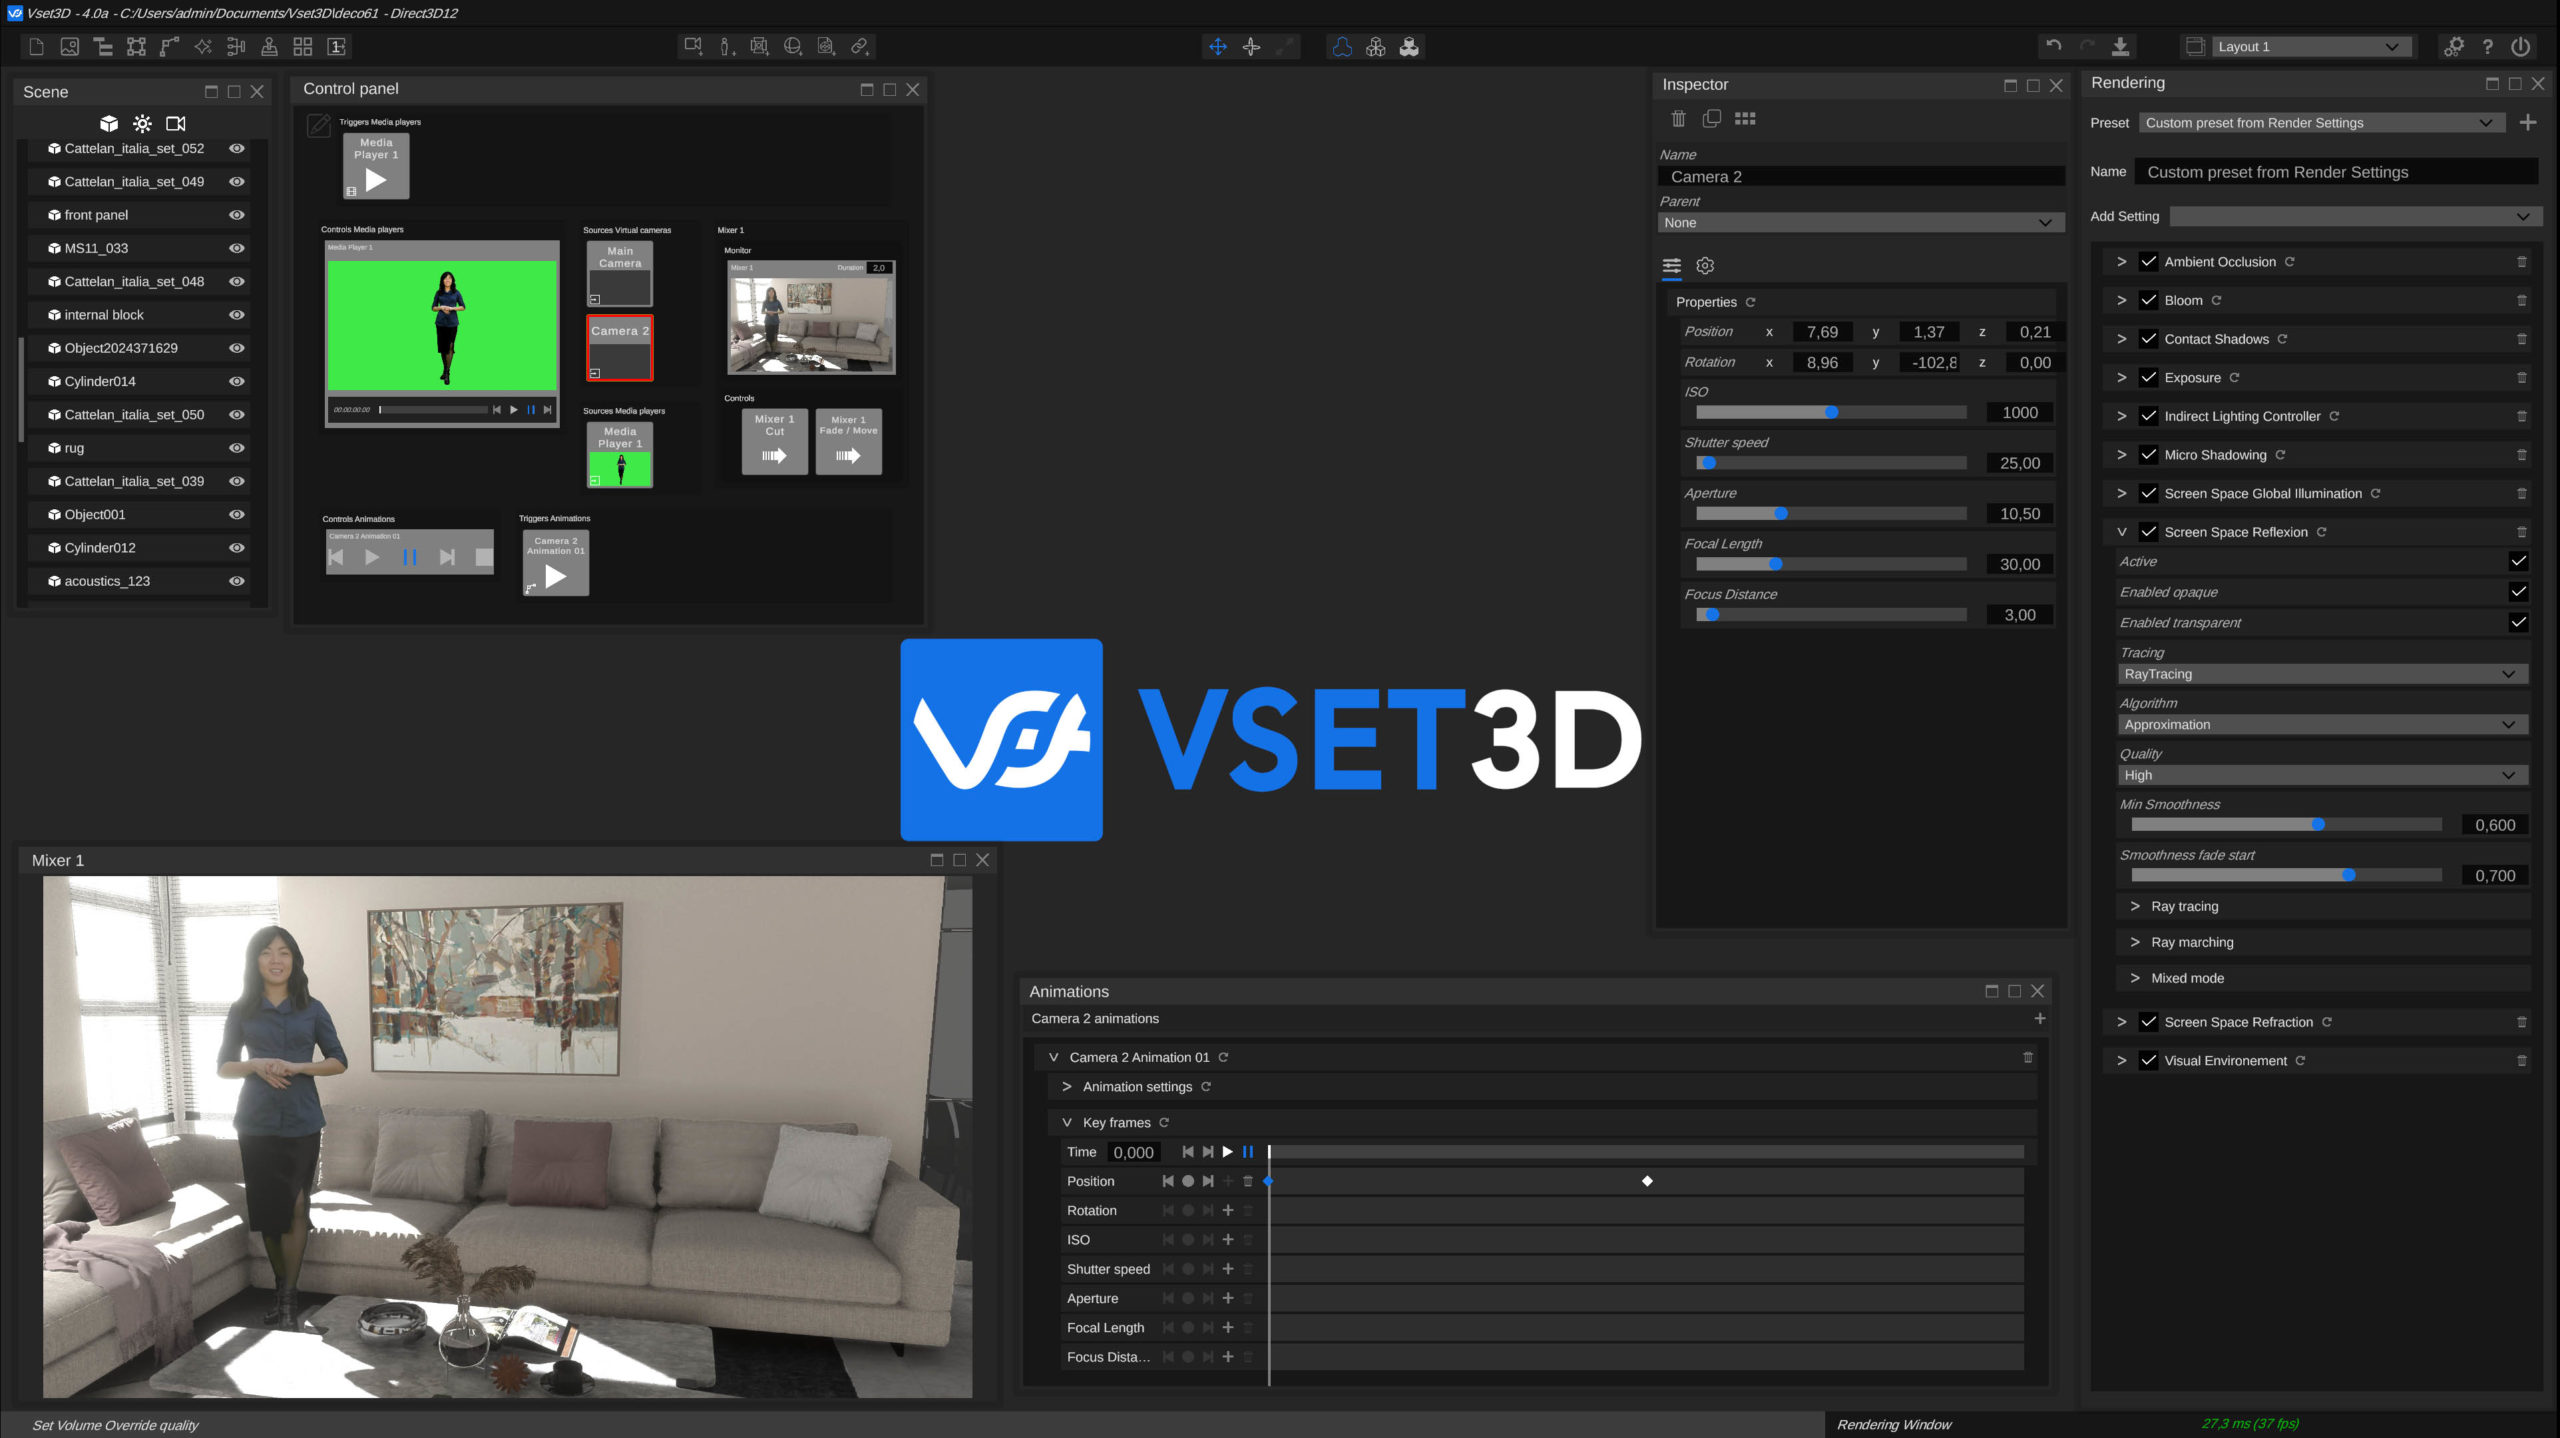
Task: Click the power quit icon
Action: tap(2521, 46)
